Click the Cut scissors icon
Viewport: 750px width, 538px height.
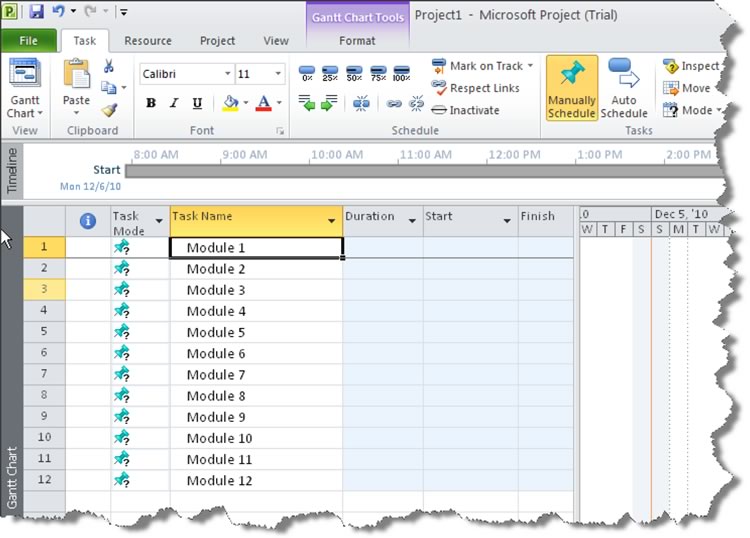[x=109, y=66]
